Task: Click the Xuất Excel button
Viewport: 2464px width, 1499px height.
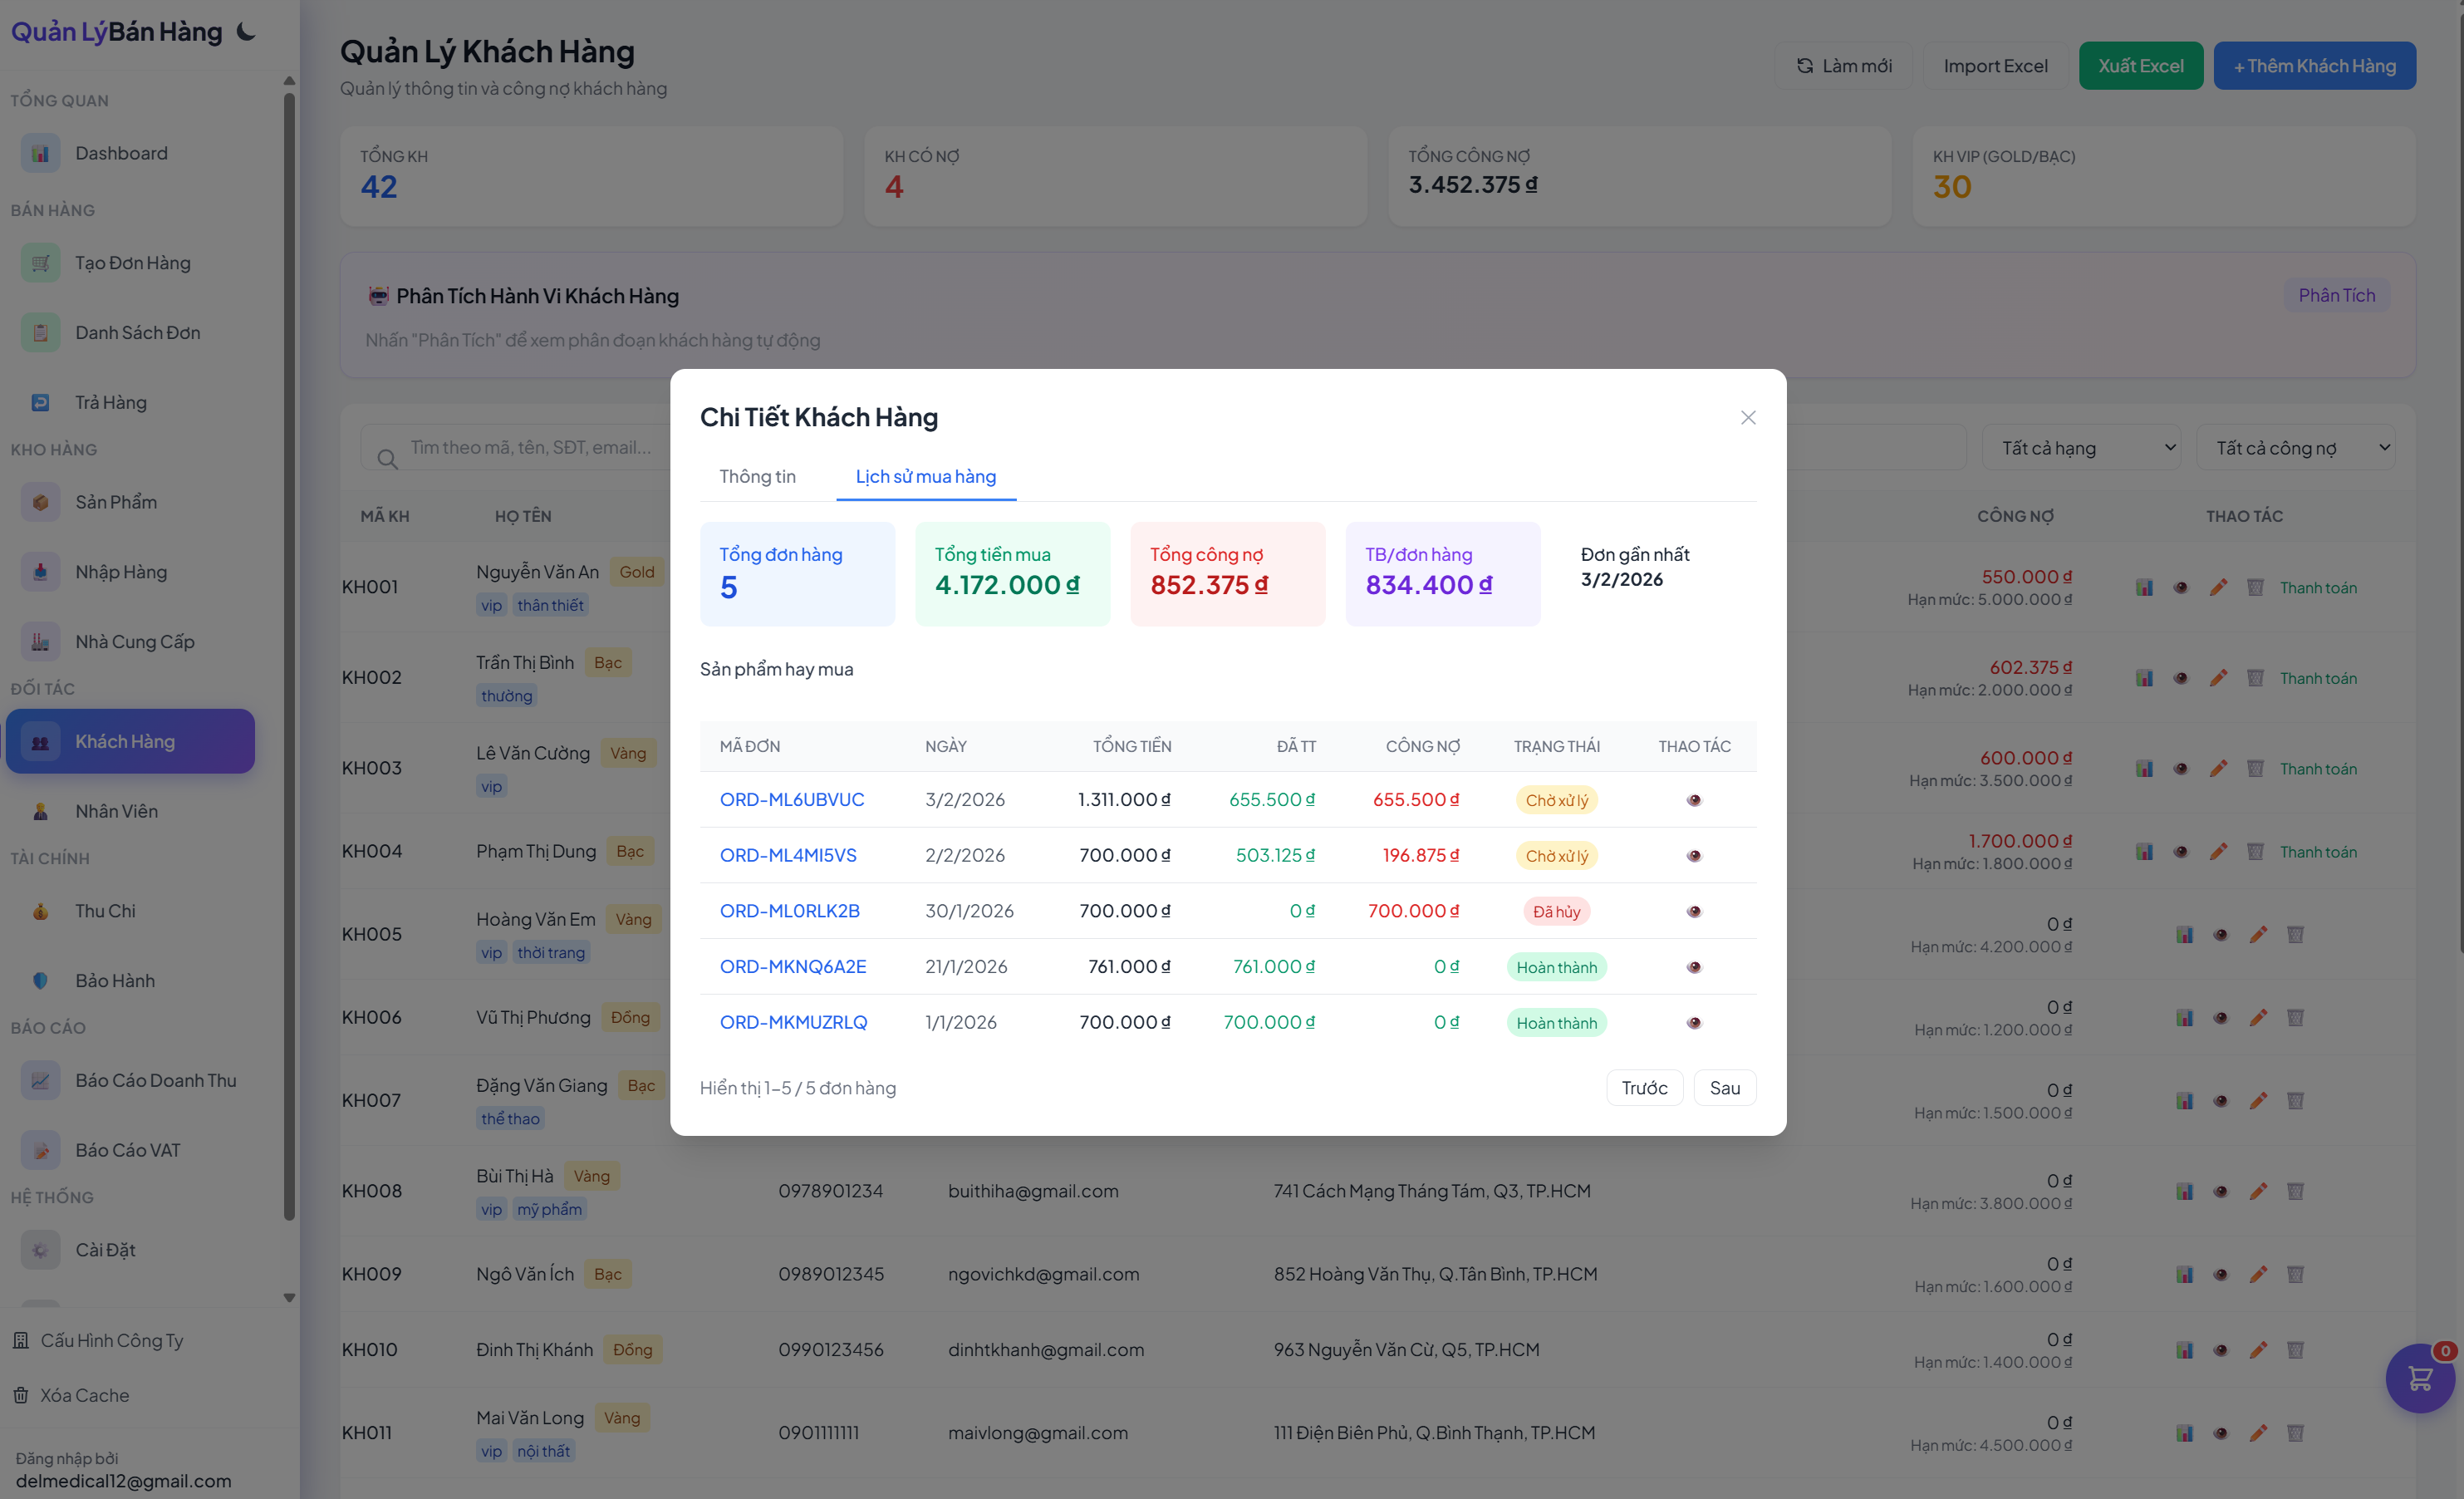Action: click(x=2139, y=66)
